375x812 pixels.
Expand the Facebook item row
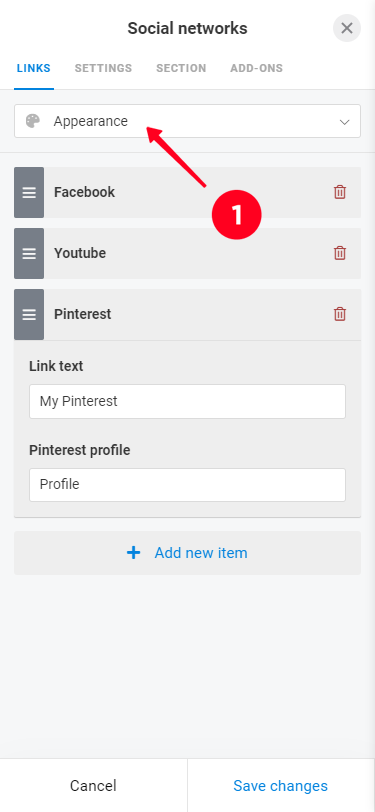point(188,192)
